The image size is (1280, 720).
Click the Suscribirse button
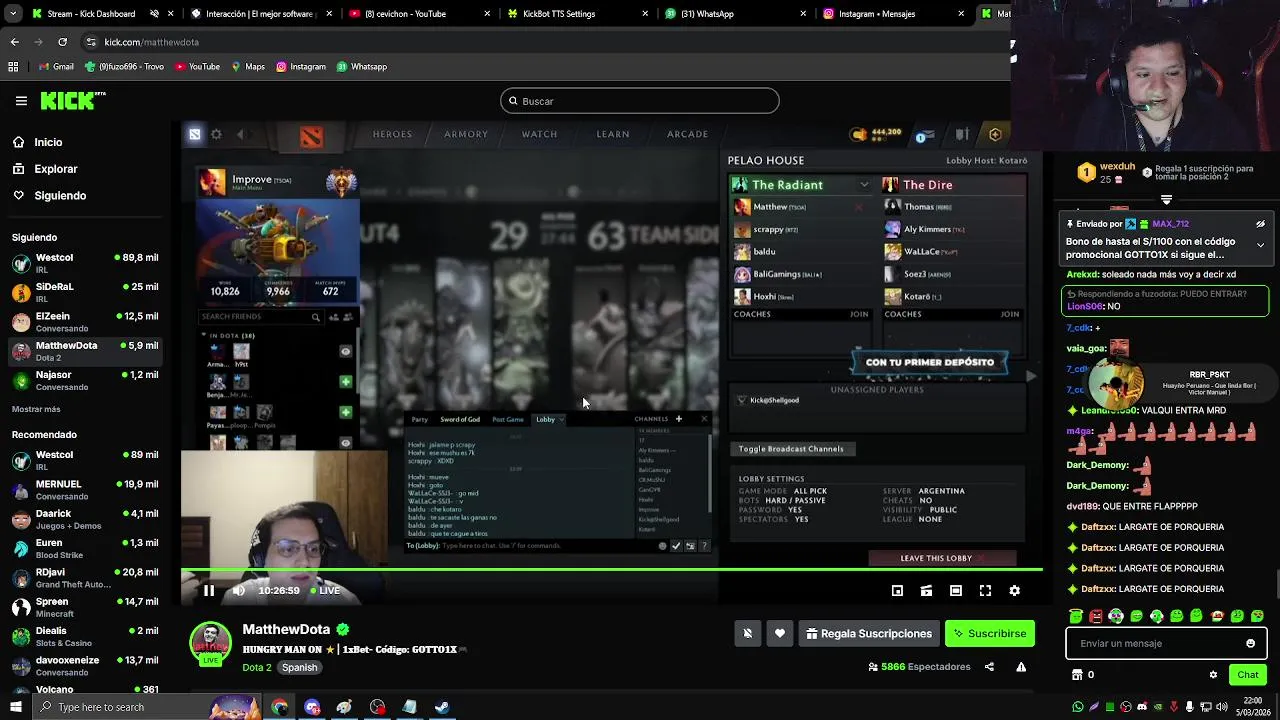coord(990,633)
